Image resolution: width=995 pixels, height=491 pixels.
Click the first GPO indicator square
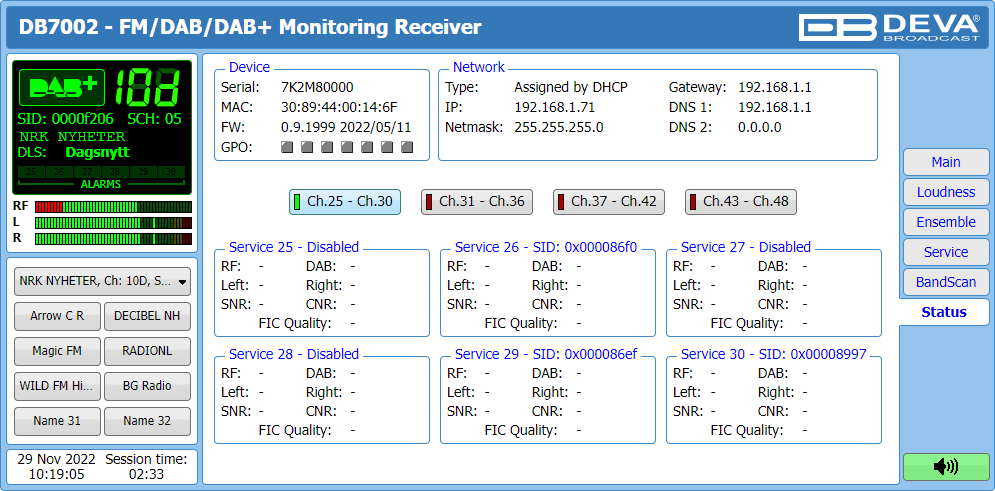tap(287, 147)
